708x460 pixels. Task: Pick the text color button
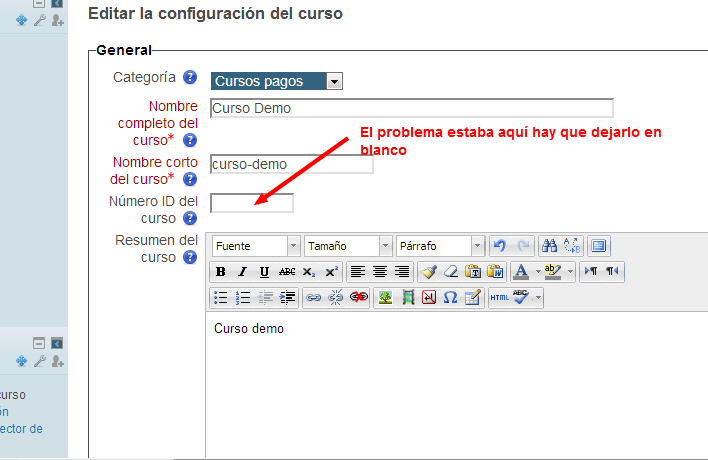(x=520, y=272)
